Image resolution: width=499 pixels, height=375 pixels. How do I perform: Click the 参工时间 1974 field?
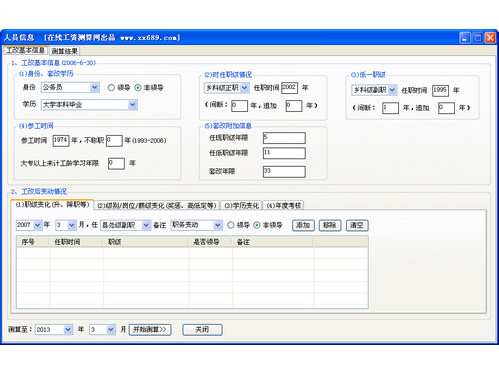61,141
